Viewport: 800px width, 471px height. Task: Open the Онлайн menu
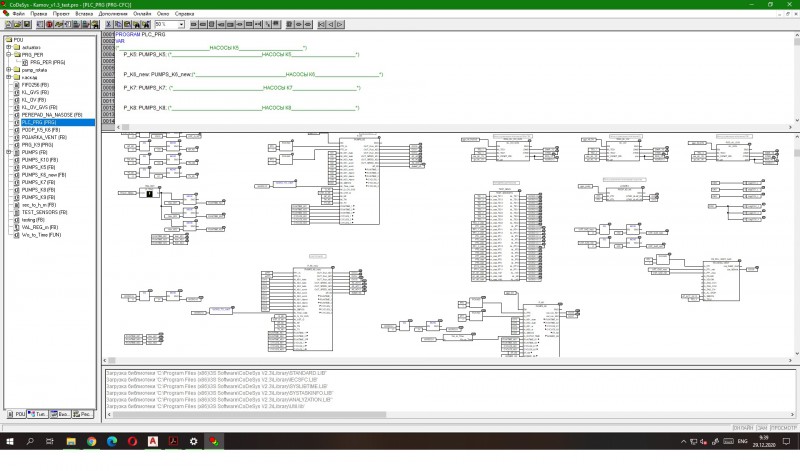pyautogui.click(x=142, y=14)
